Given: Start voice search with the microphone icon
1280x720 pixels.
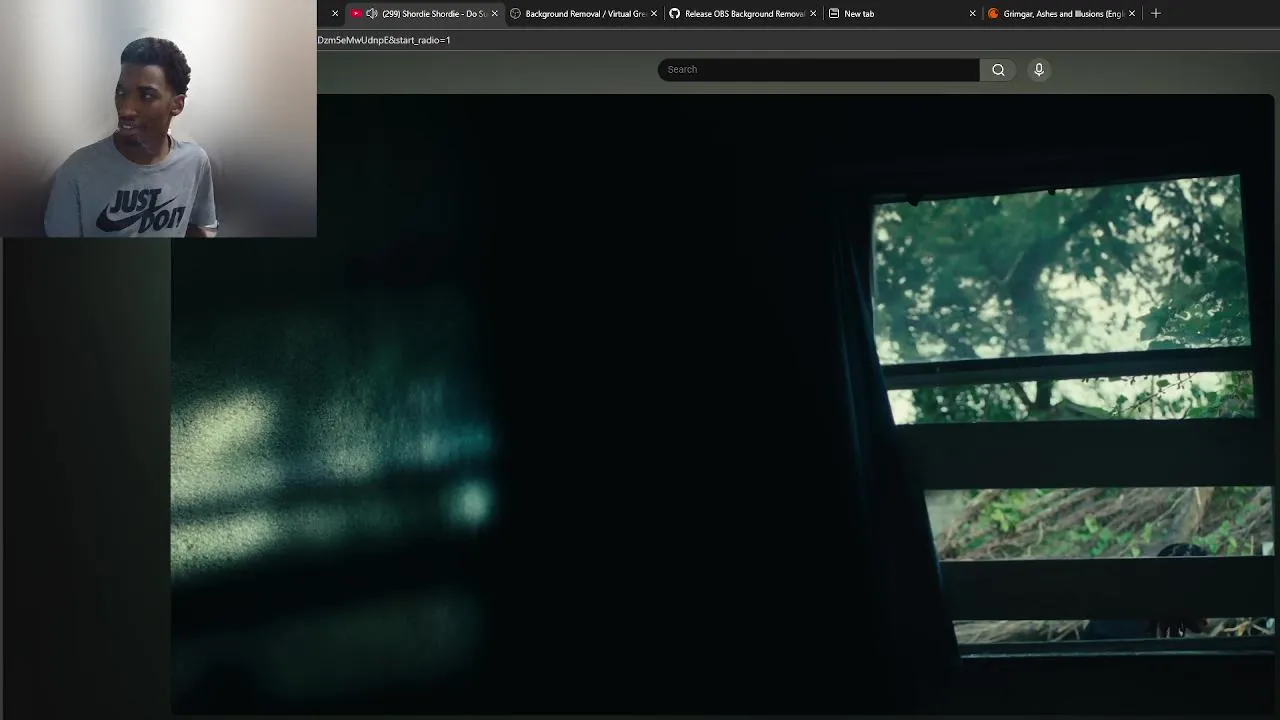Looking at the screenshot, I should [x=1039, y=69].
